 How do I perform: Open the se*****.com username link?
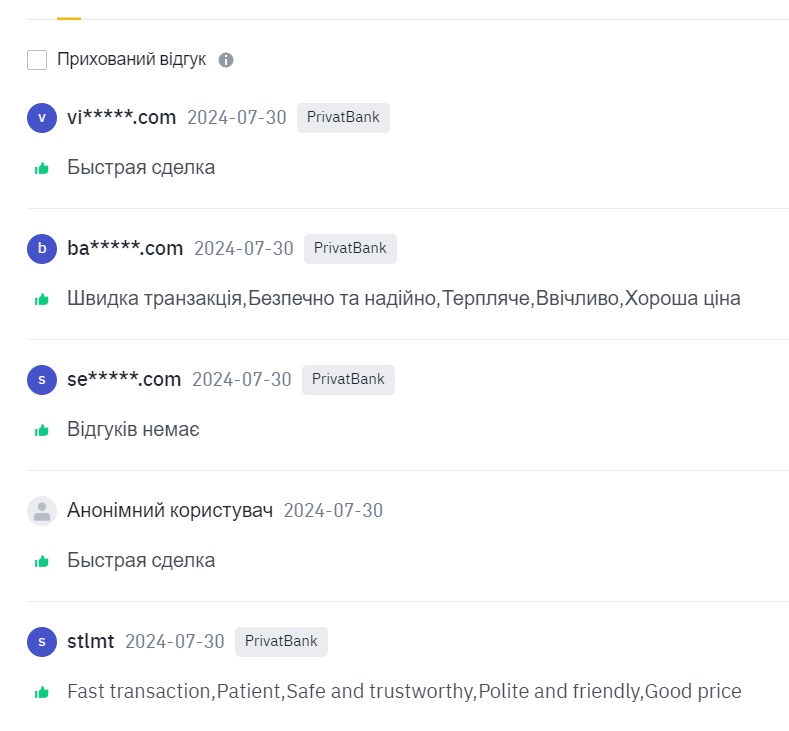tap(124, 379)
